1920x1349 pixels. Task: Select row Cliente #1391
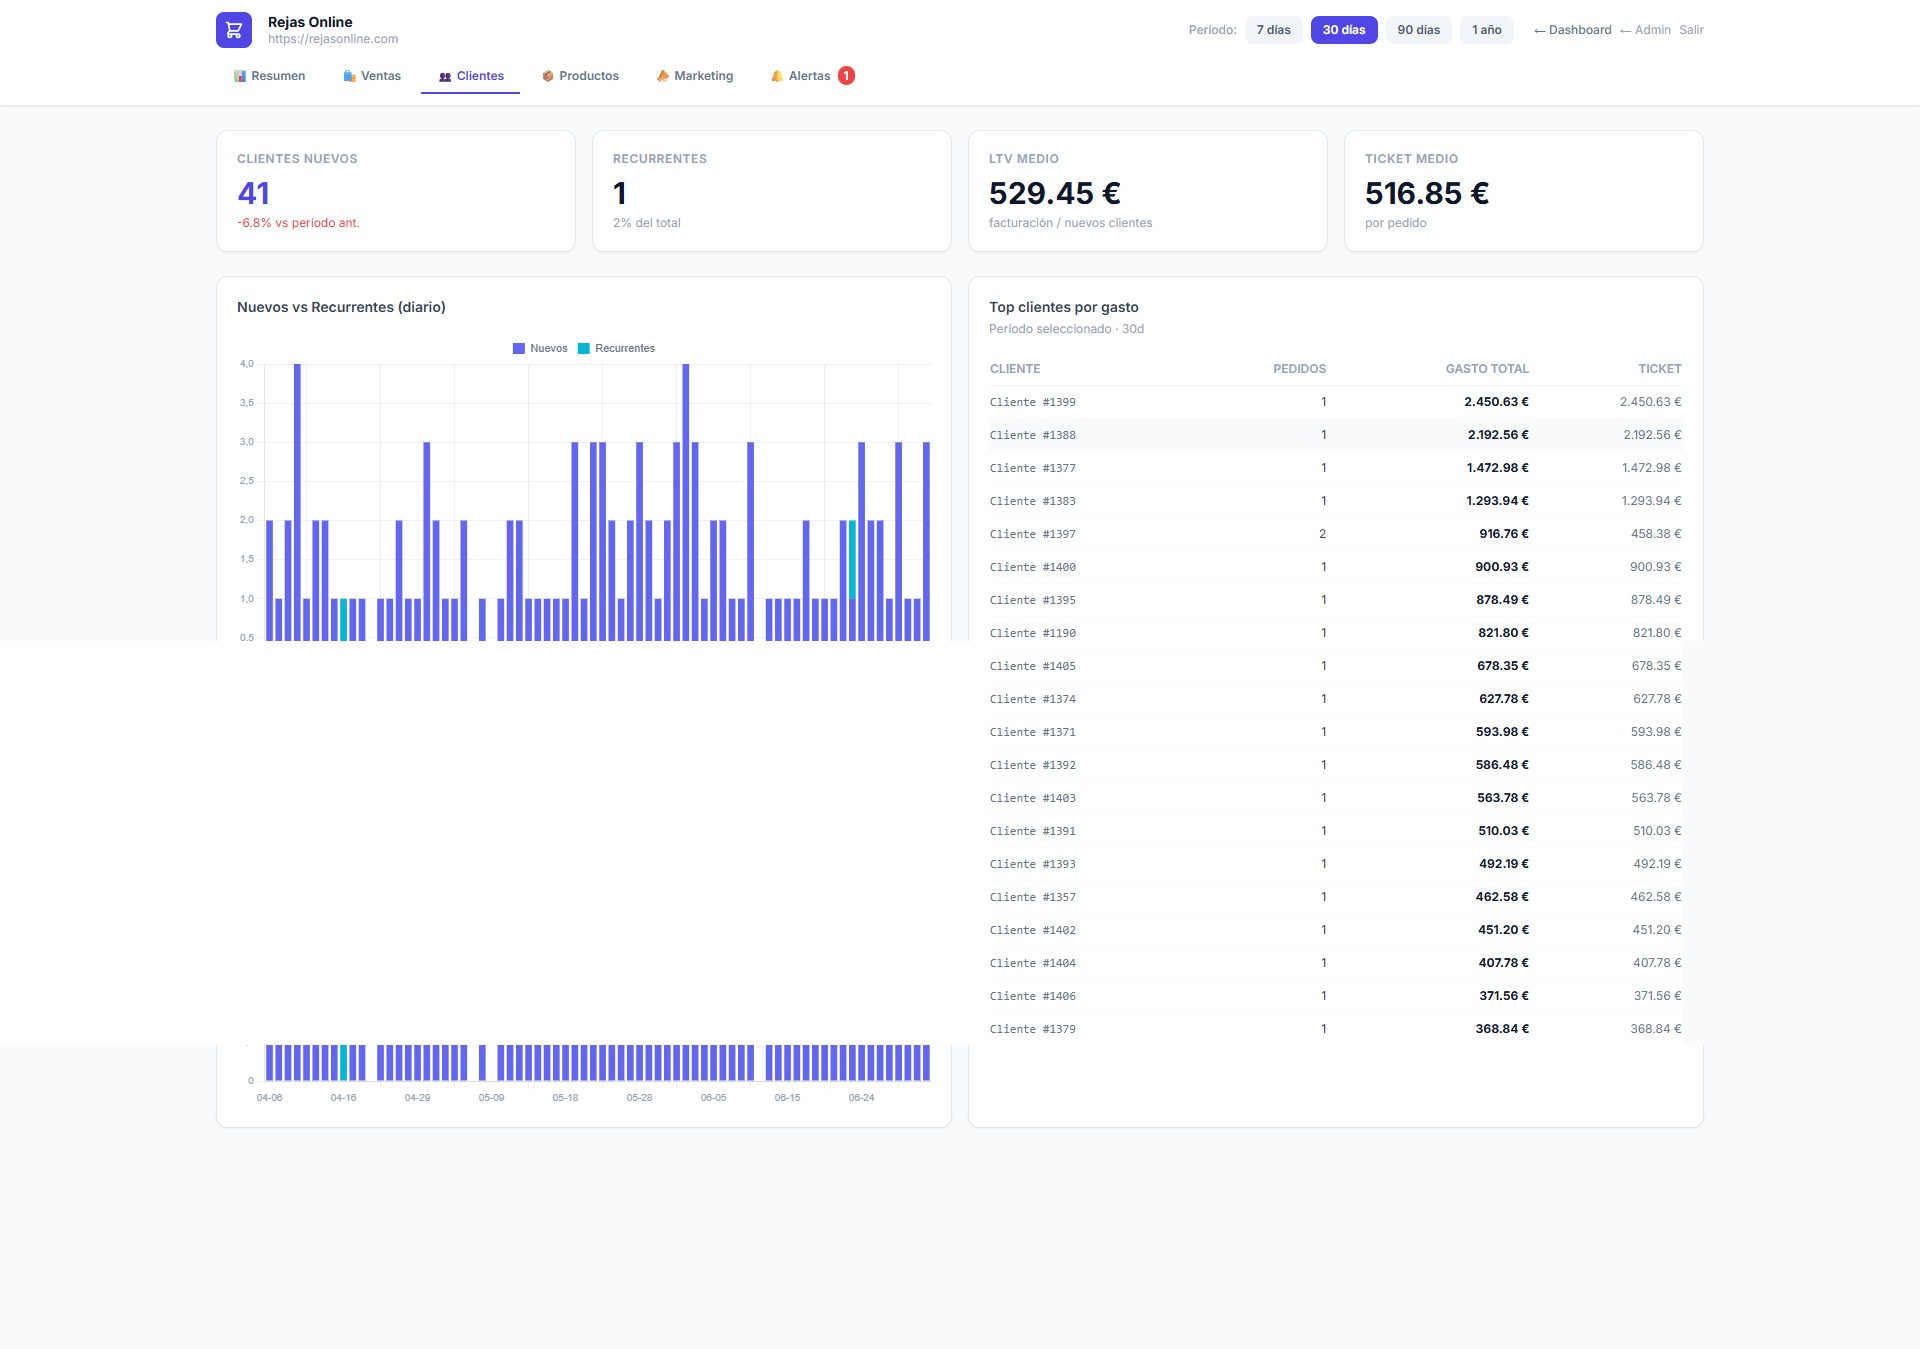coord(1335,831)
